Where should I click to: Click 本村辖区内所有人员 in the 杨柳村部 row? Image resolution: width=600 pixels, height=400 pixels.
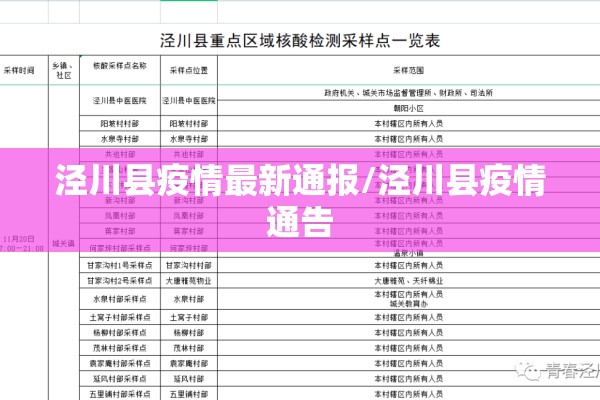click(409, 333)
